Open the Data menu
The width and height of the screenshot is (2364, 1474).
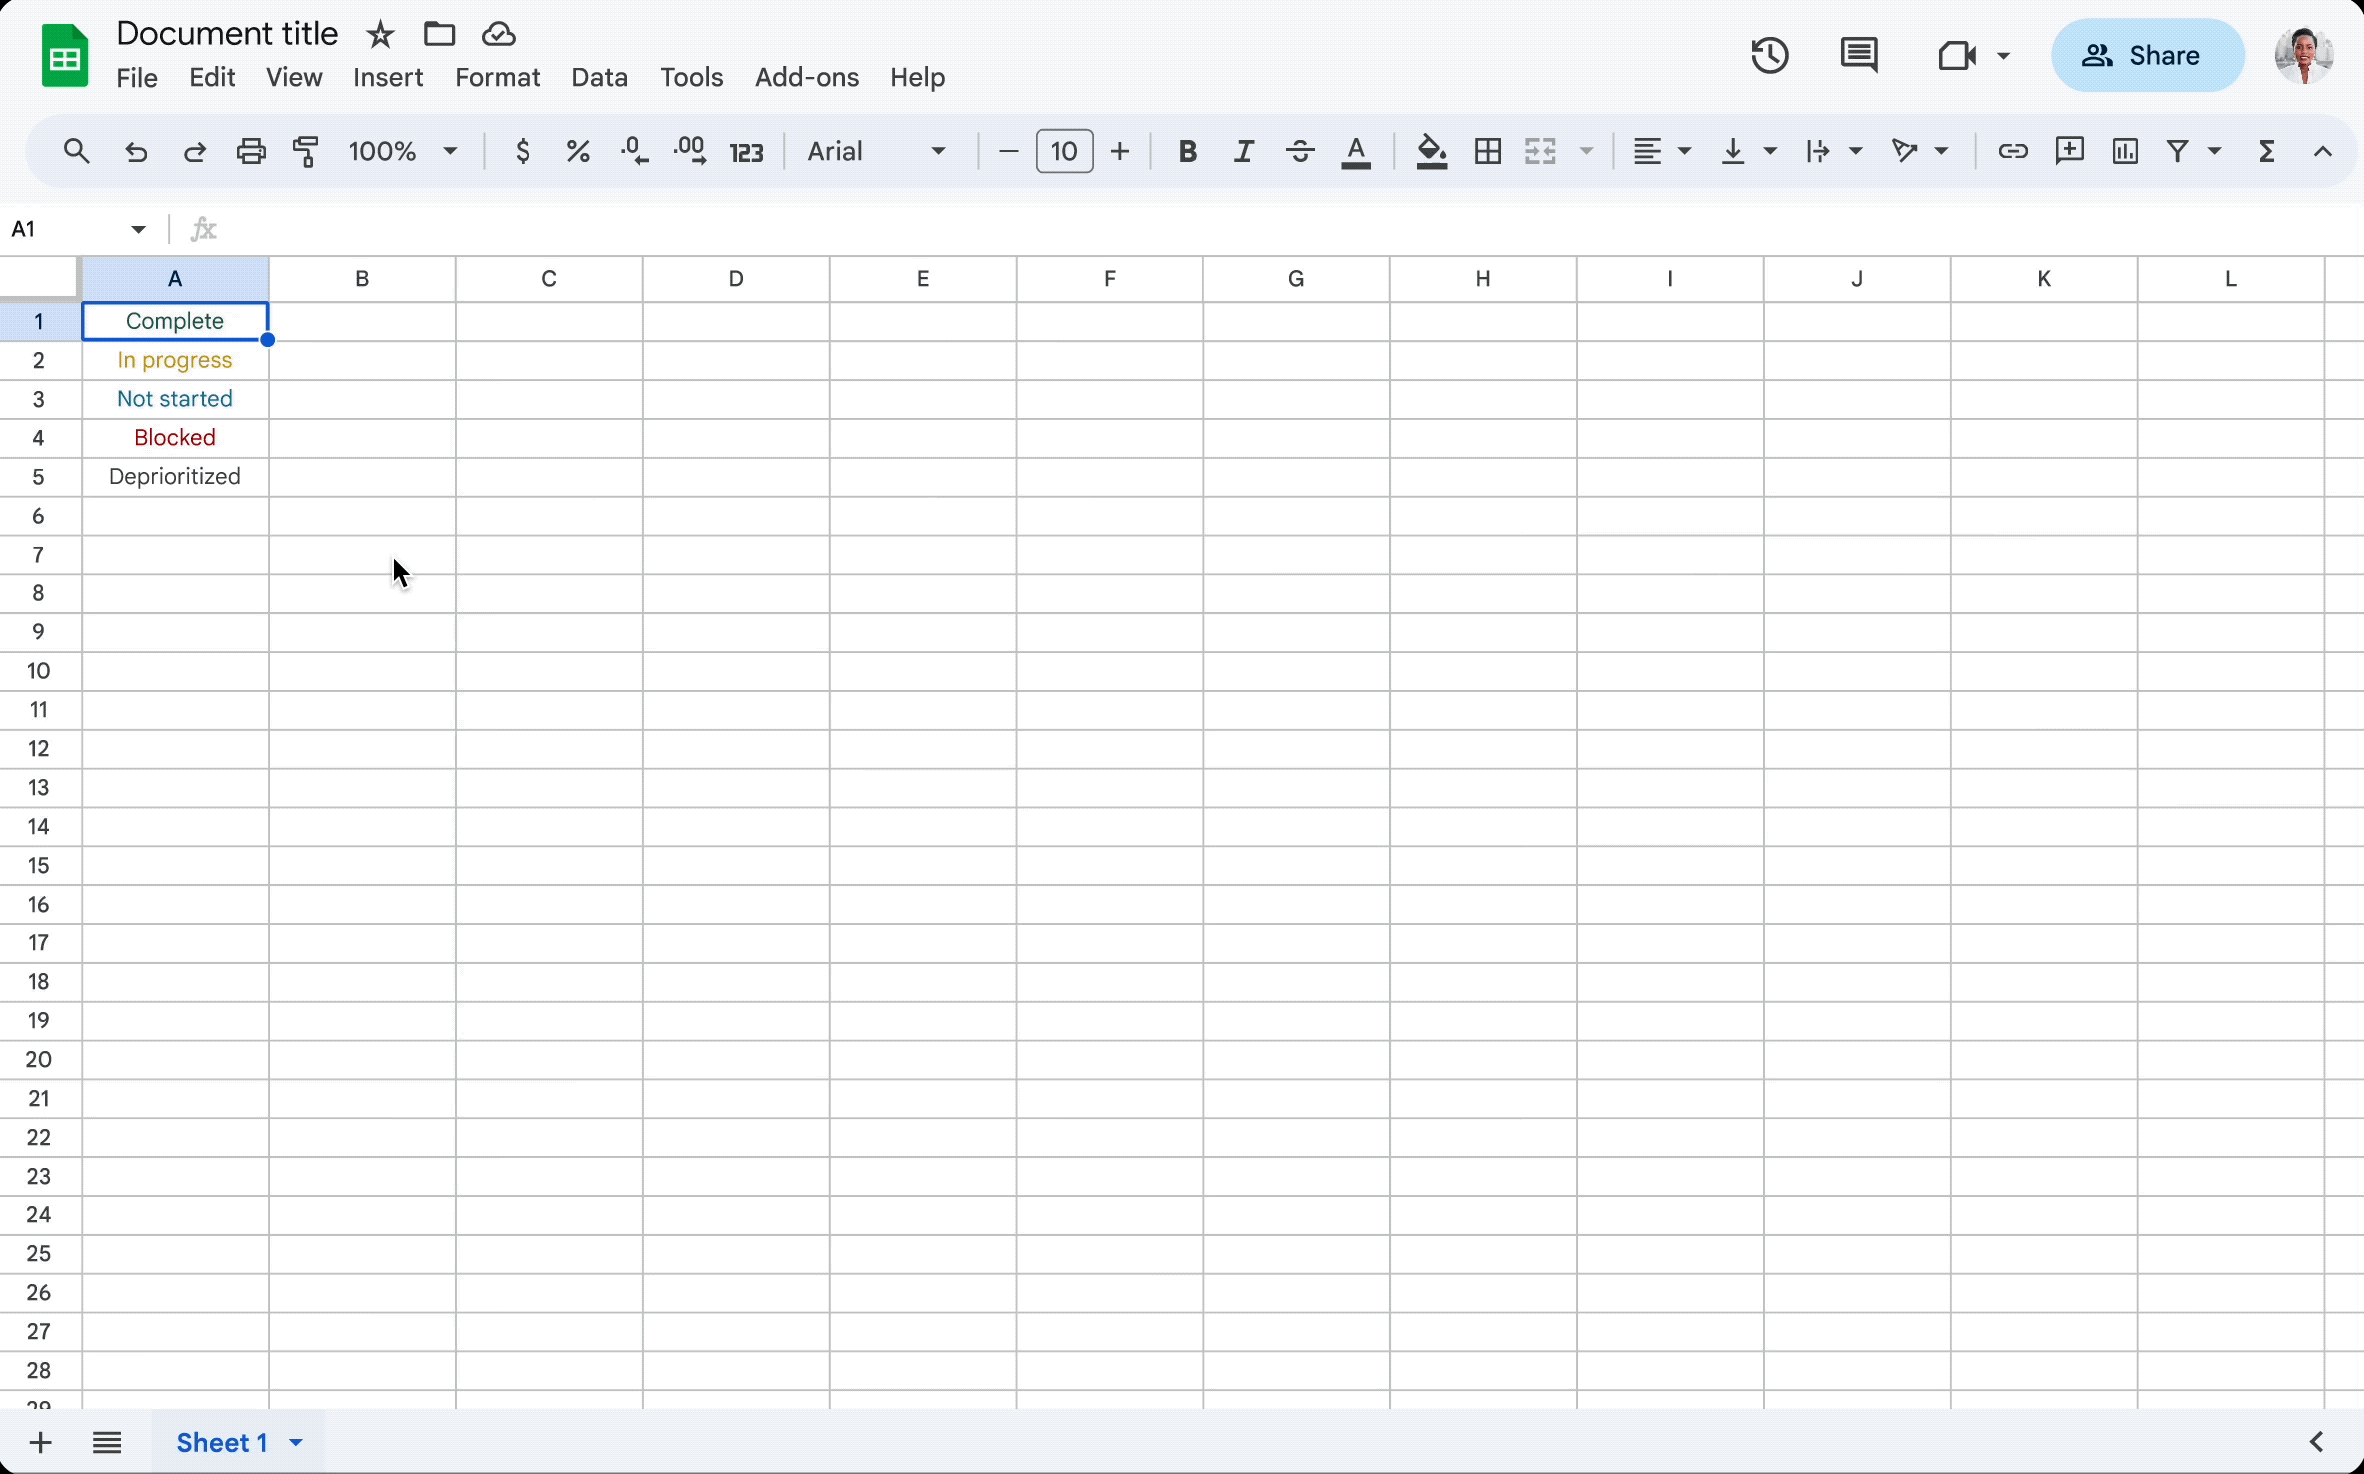pos(598,76)
